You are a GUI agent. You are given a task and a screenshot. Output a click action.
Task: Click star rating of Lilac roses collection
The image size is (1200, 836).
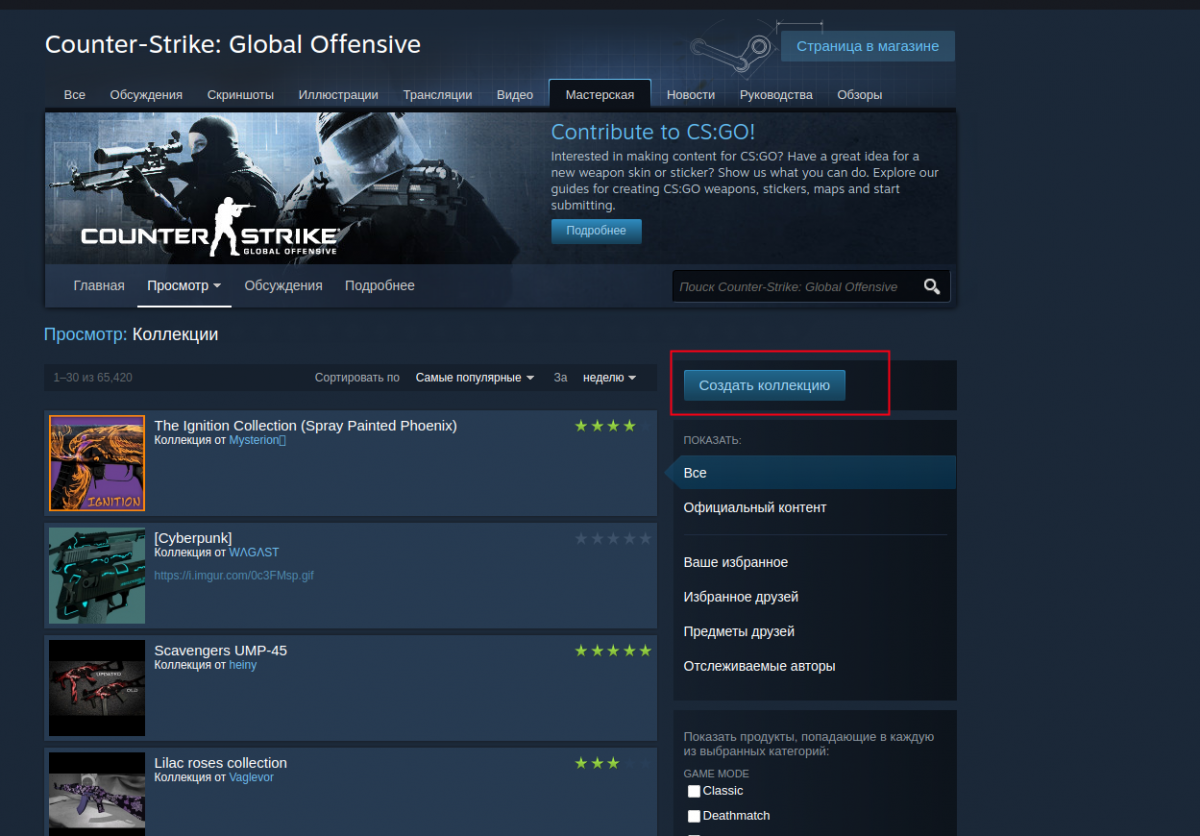coord(613,763)
